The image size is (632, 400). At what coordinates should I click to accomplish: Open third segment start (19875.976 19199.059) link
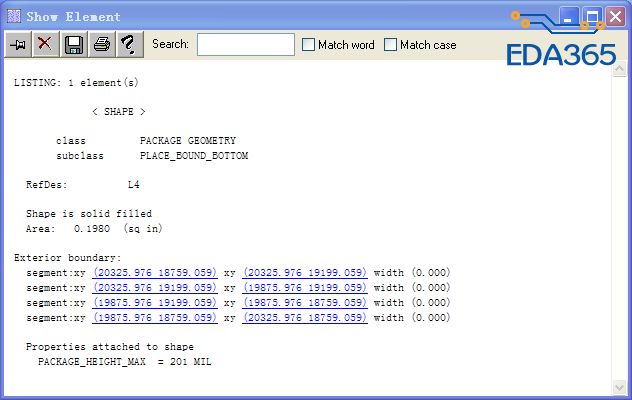pyautogui.click(x=155, y=302)
